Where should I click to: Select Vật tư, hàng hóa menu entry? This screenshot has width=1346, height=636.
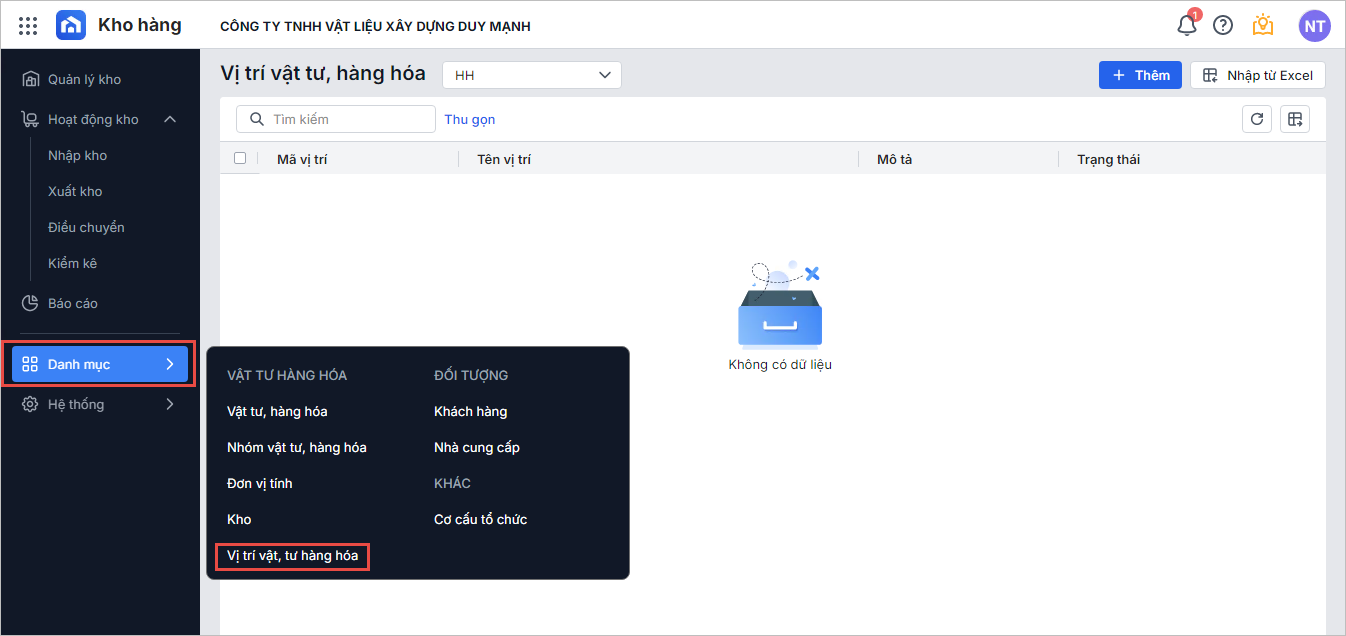(277, 411)
